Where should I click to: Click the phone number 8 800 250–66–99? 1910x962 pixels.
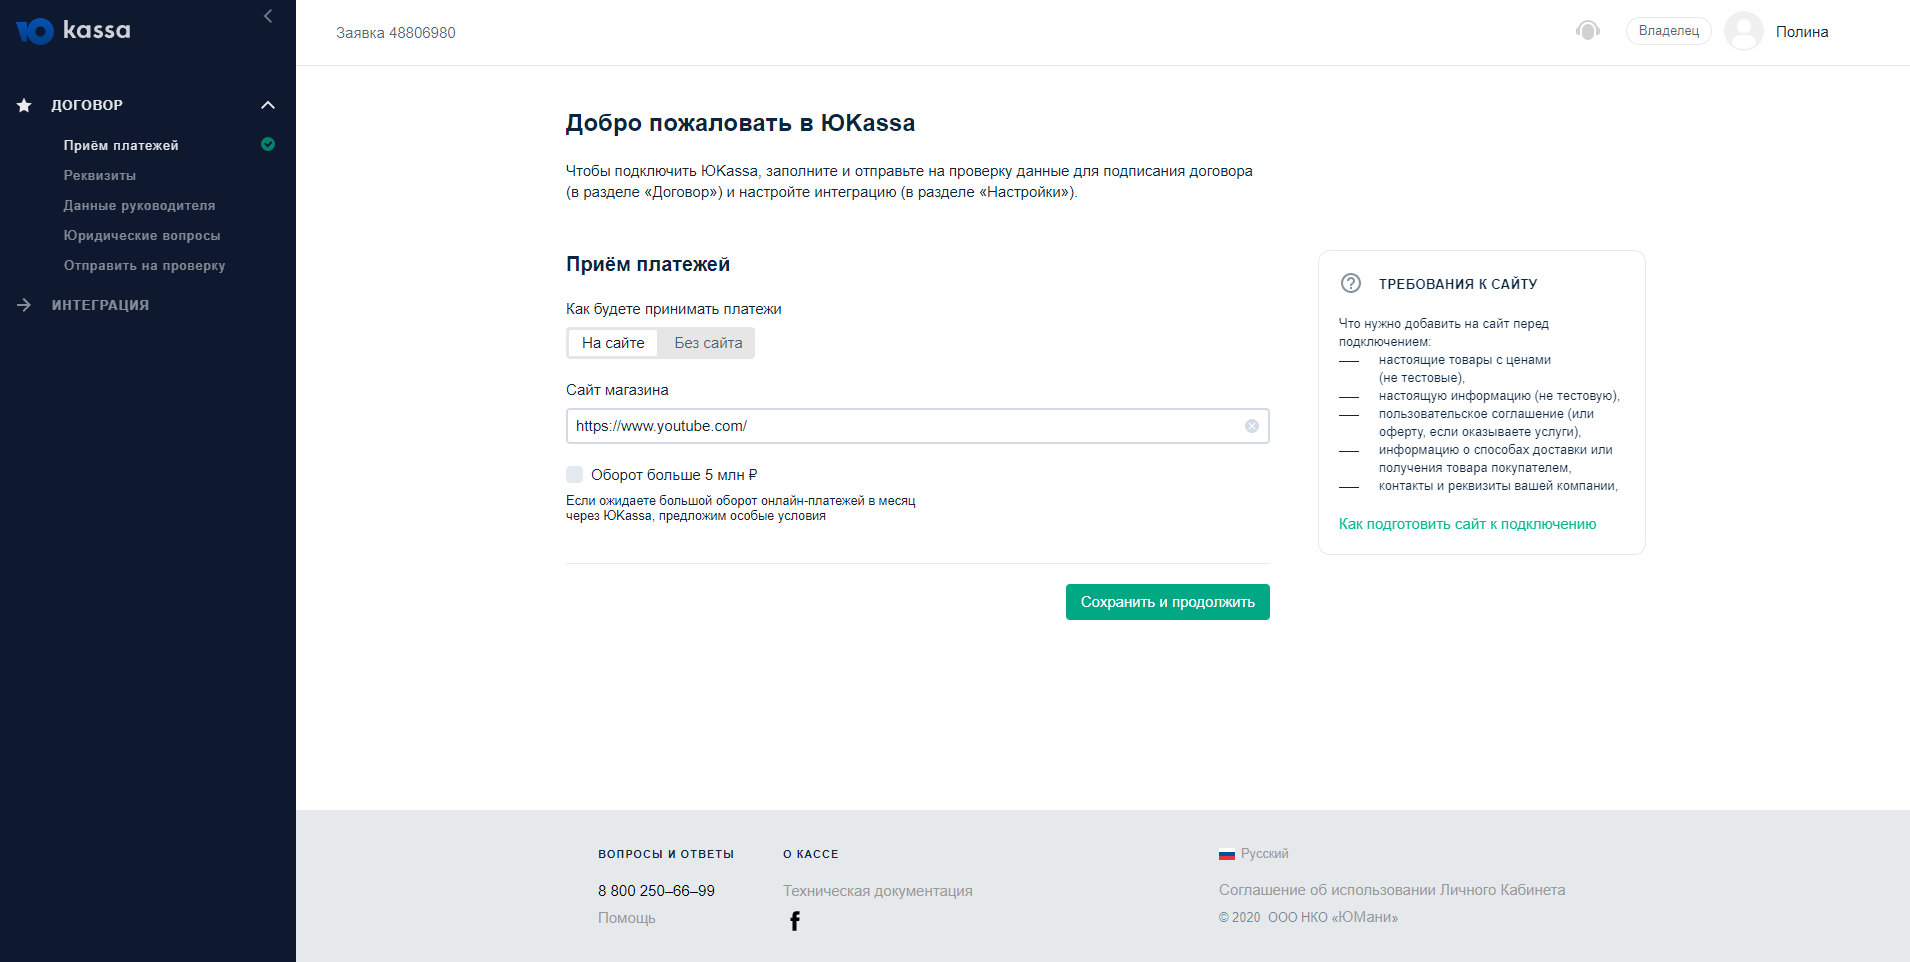click(x=656, y=891)
